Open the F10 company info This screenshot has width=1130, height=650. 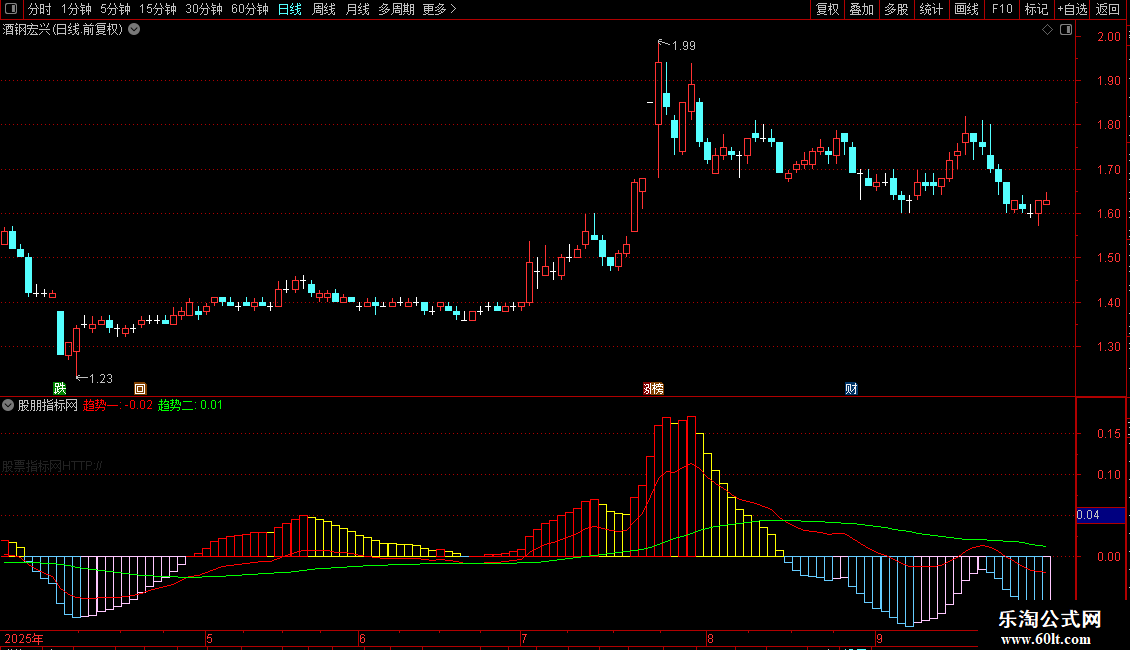pos(1002,9)
